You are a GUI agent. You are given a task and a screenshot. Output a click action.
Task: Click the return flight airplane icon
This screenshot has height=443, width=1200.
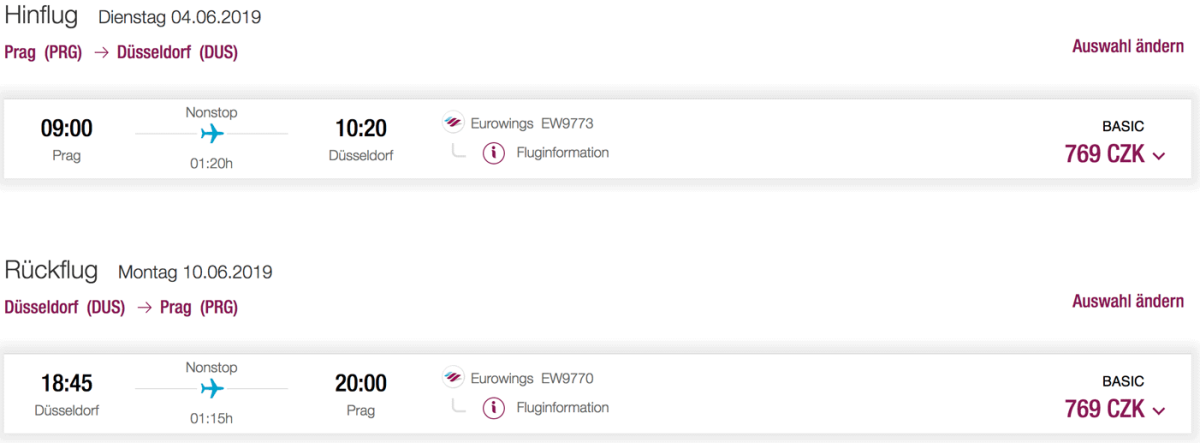[212, 388]
